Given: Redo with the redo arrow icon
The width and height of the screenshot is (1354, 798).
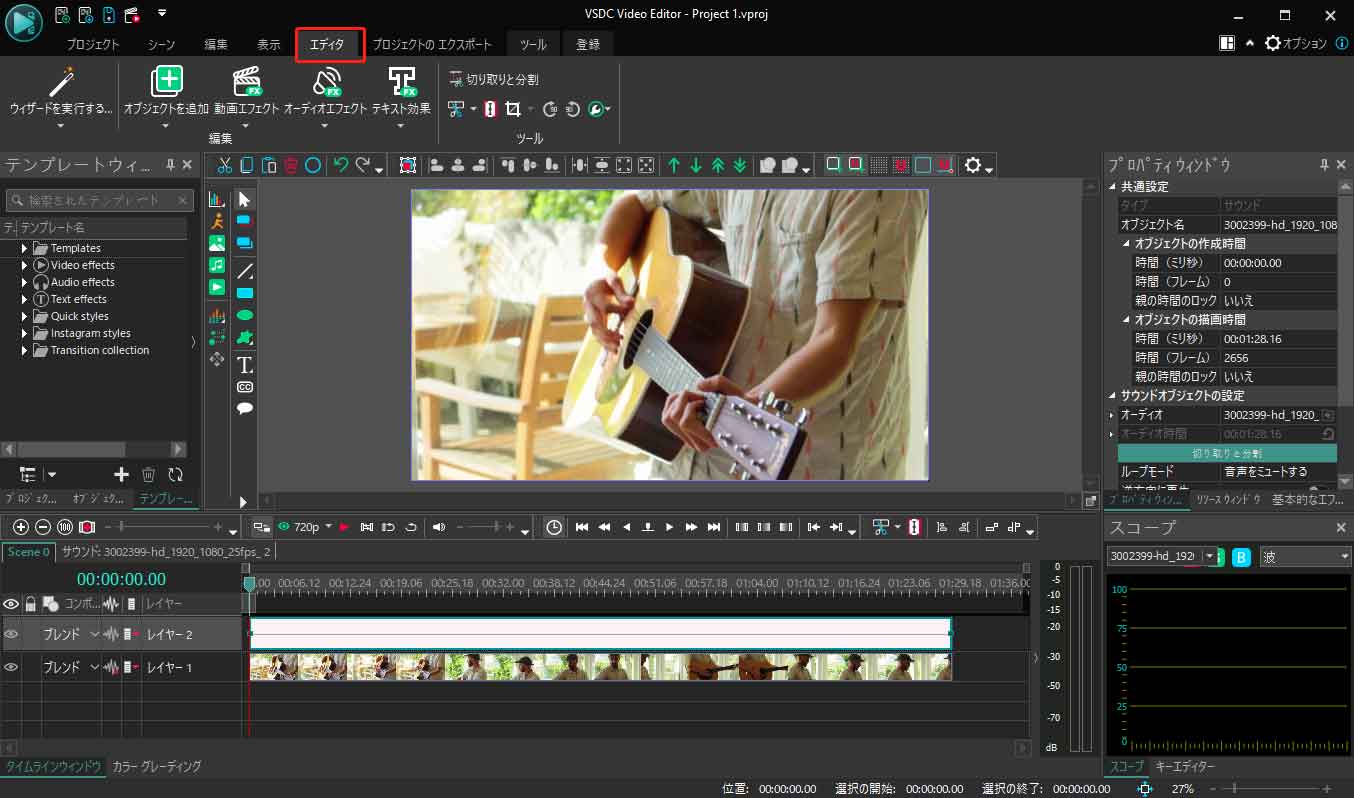Looking at the screenshot, I should [x=364, y=166].
